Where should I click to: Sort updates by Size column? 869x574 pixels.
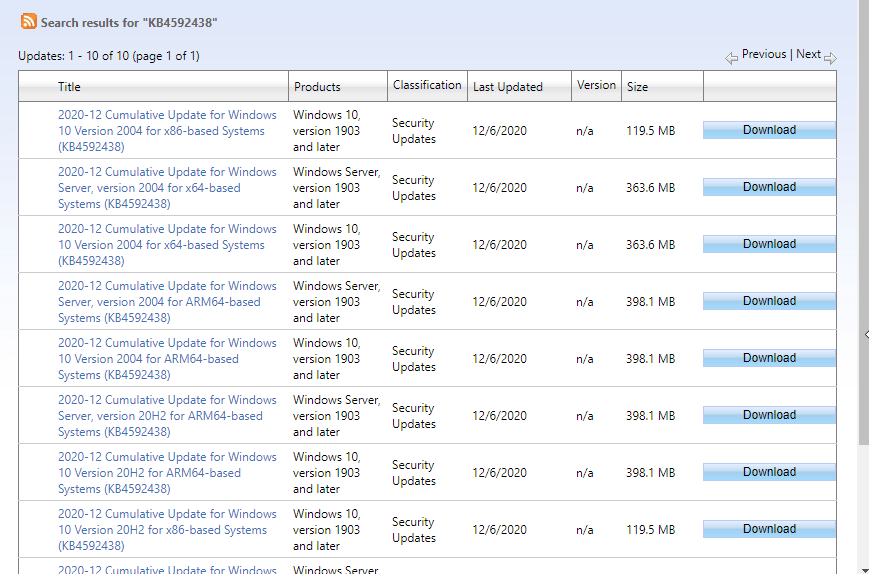coord(637,87)
